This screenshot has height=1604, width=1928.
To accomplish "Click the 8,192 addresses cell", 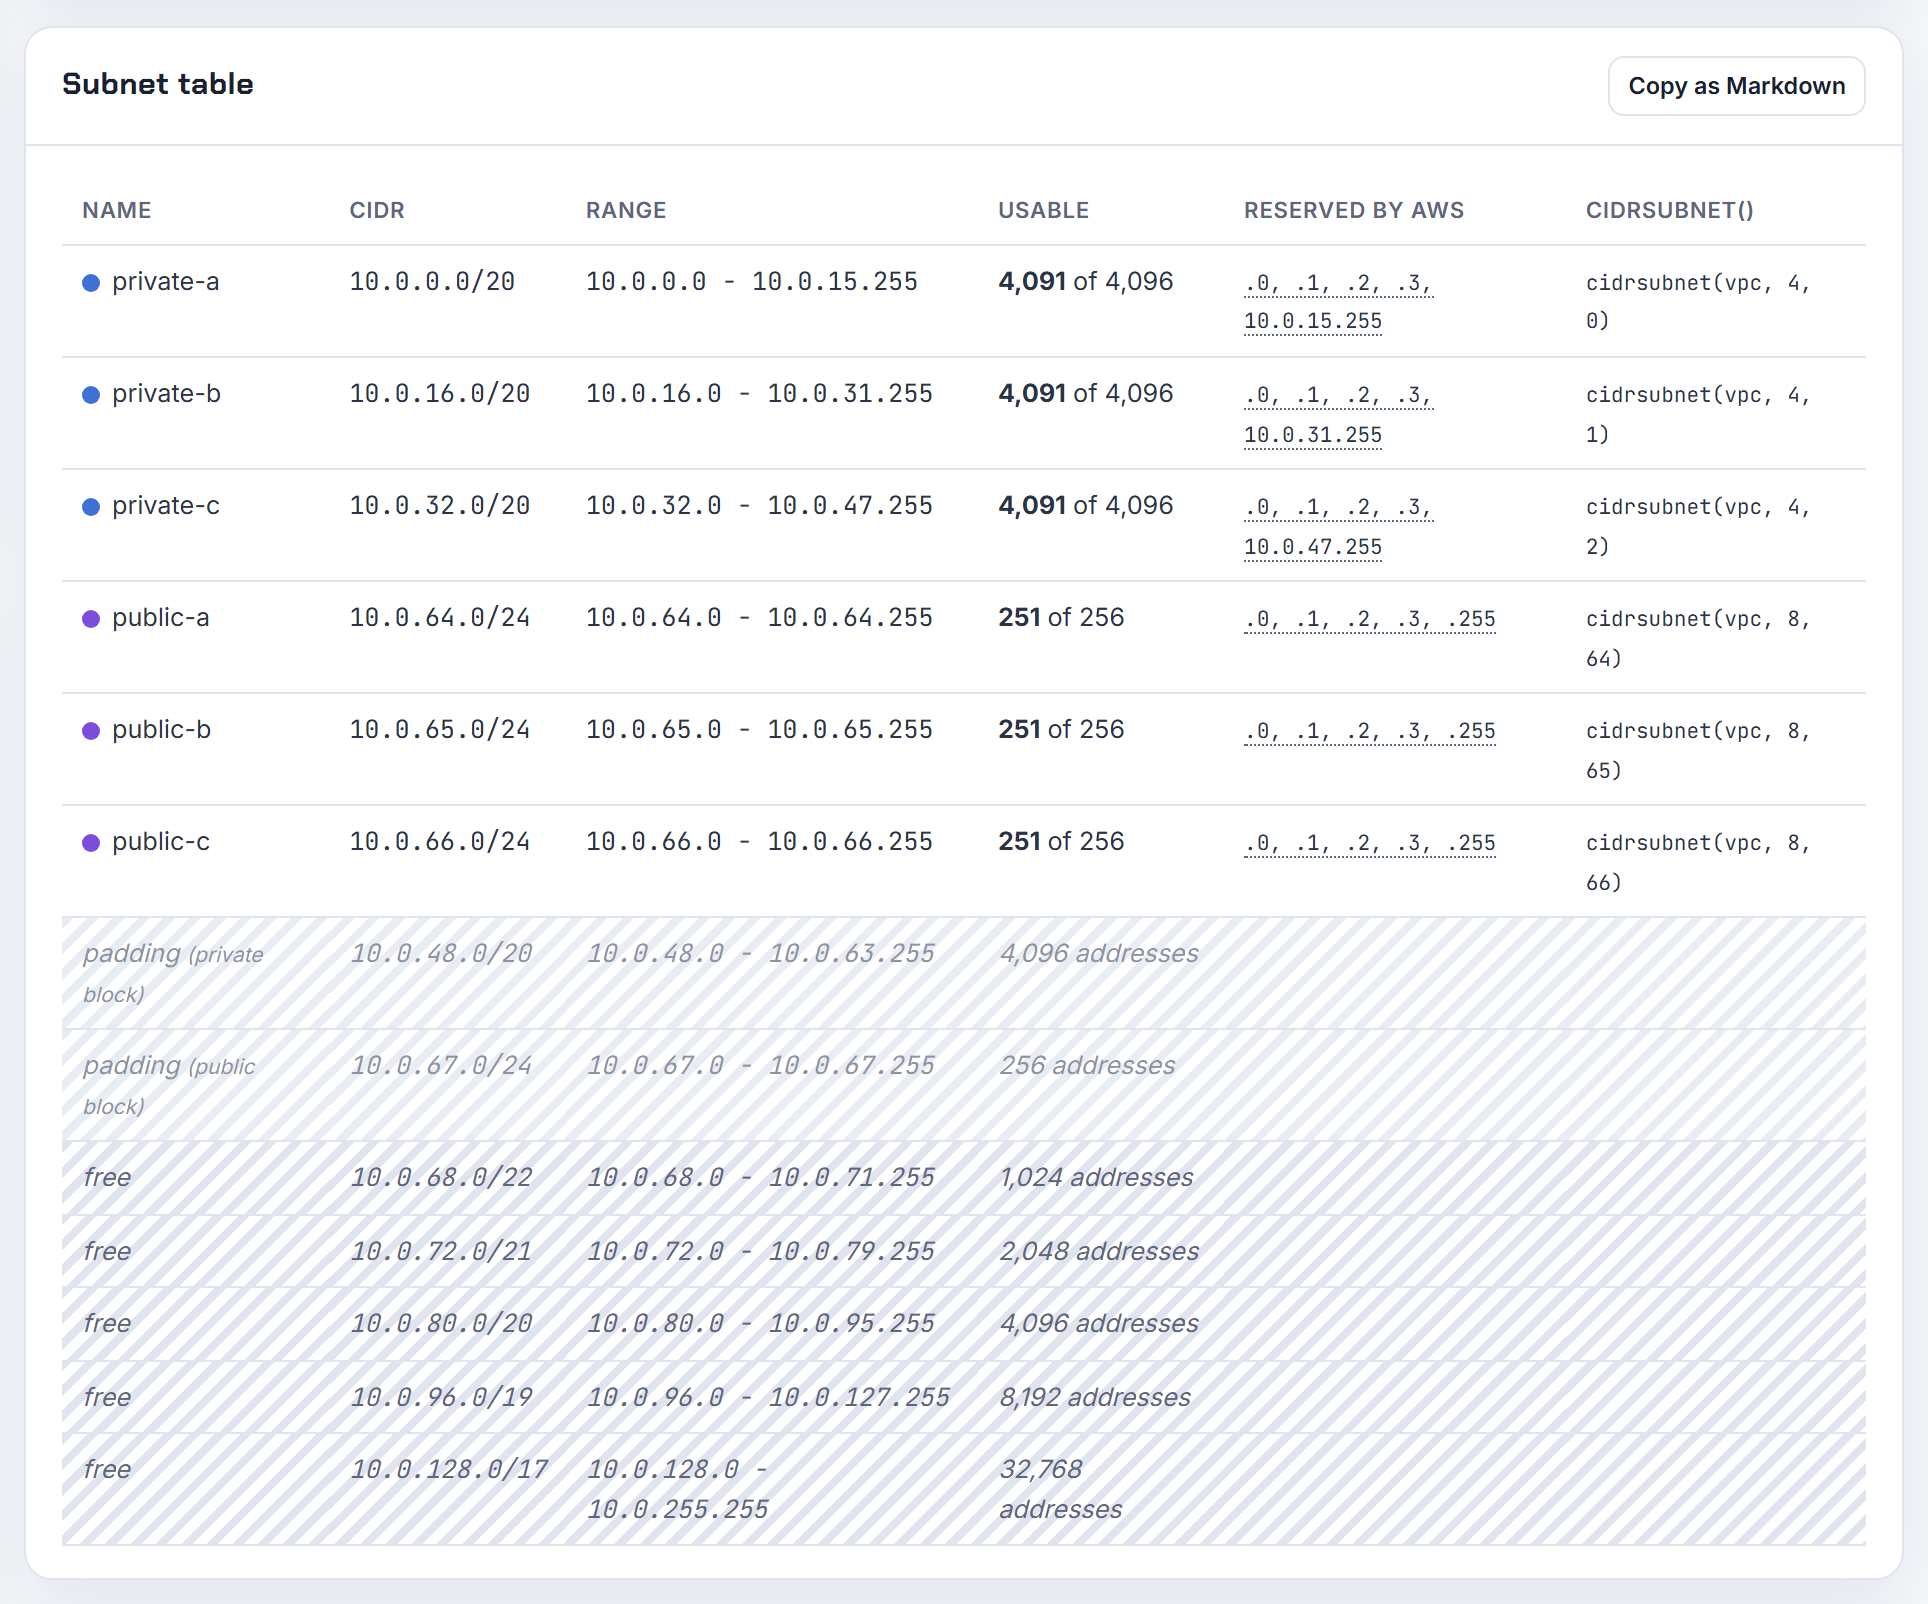I will (1095, 1398).
